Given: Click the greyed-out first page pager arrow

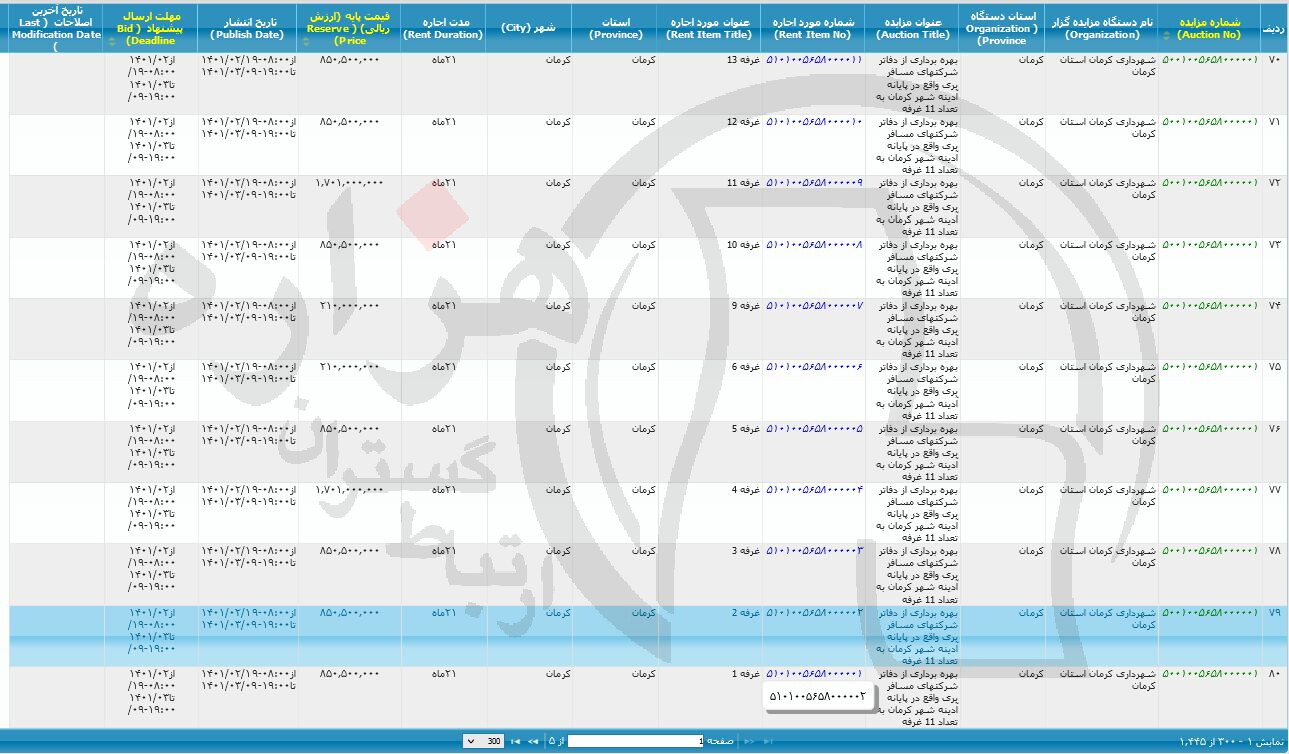Looking at the screenshot, I should click(x=768, y=741).
